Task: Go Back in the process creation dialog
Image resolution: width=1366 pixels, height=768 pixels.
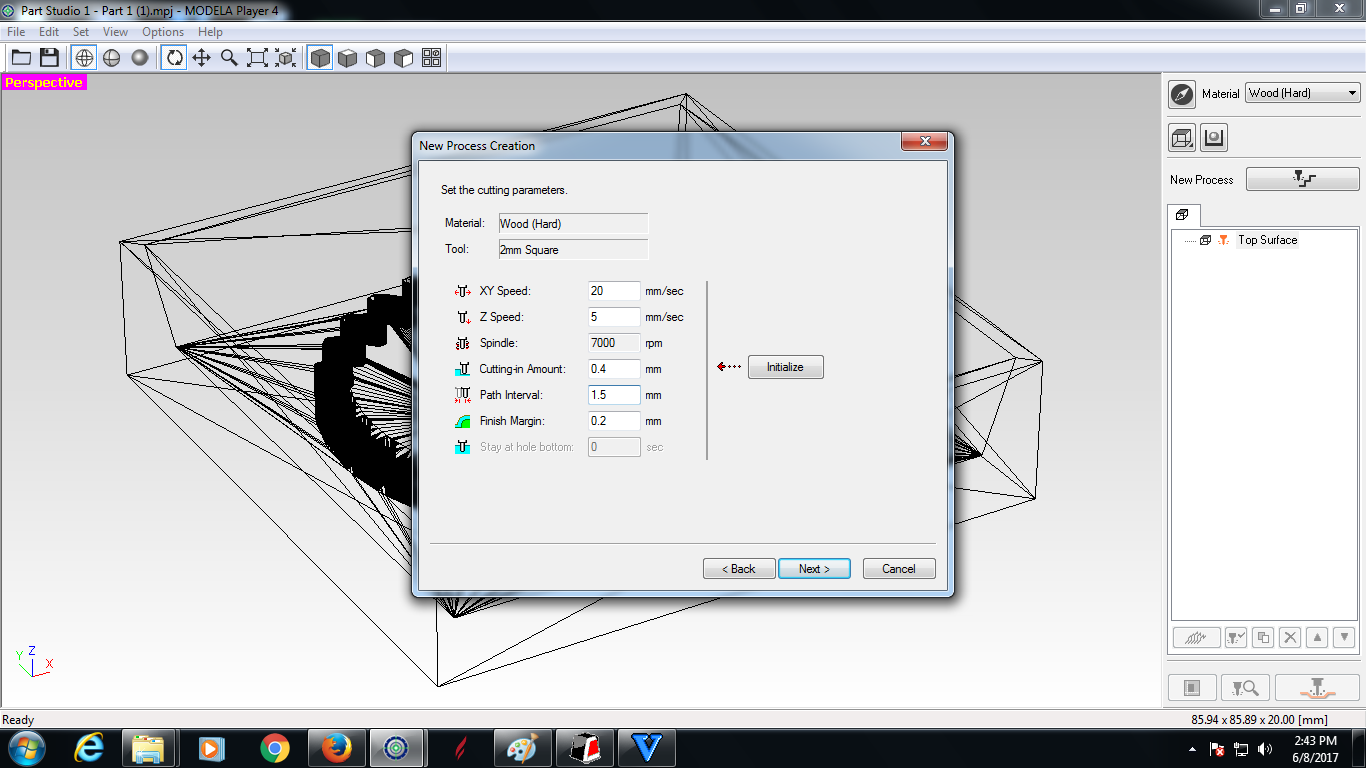Action: pos(739,569)
